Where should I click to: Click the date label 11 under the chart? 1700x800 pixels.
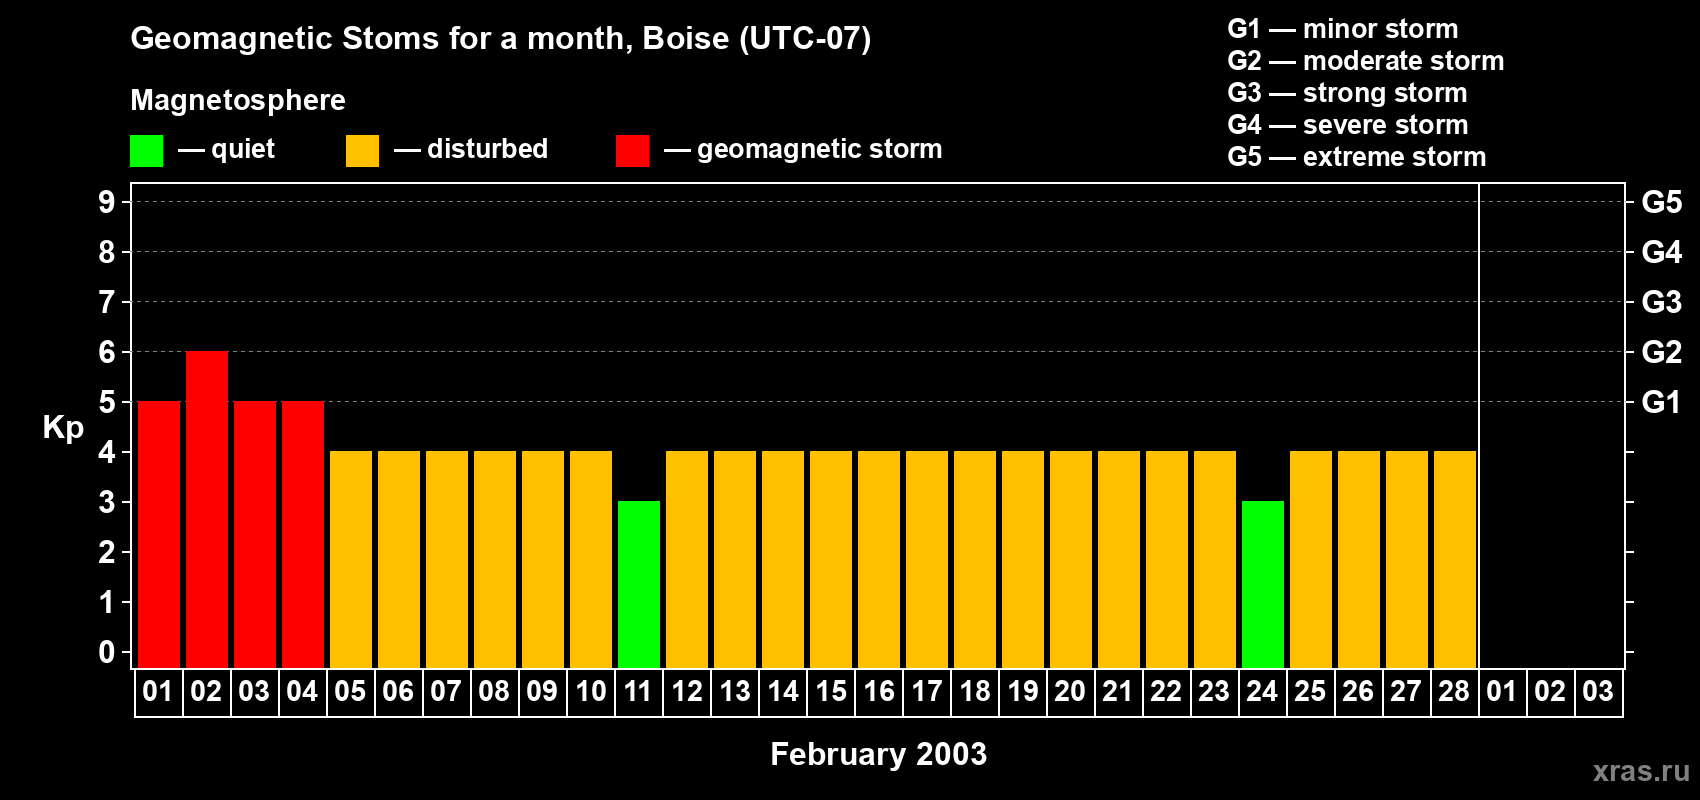638,692
